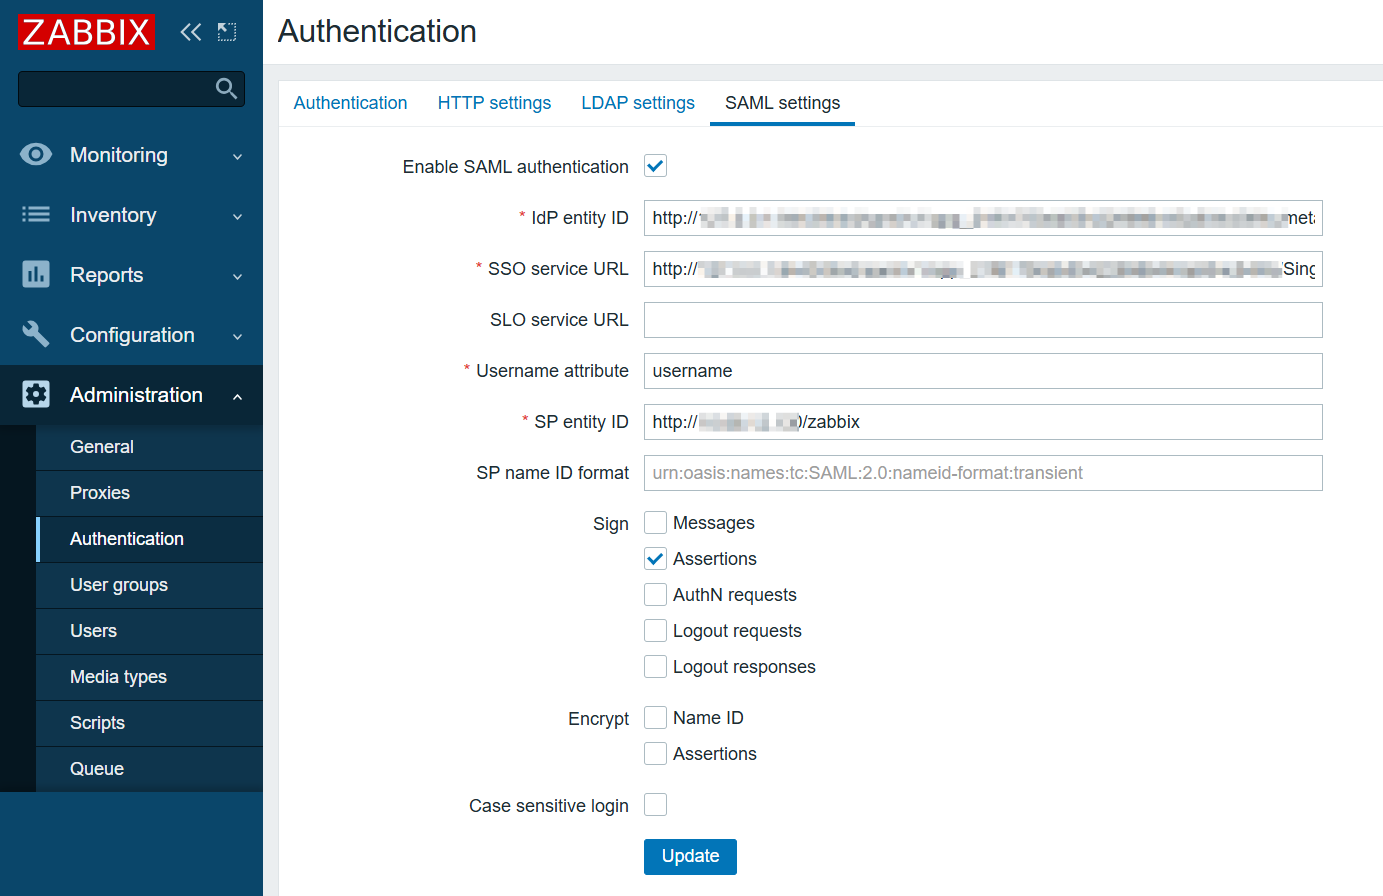The image size is (1383, 896).
Task: Collapse the sidebar with double-chevron icon
Action: coord(190,32)
